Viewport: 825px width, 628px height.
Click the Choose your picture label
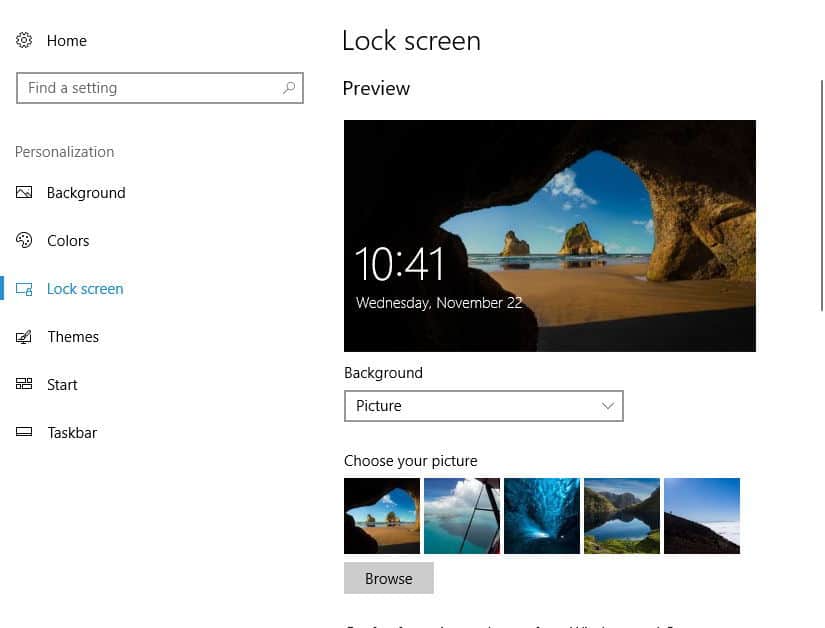[x=410, y=461]
